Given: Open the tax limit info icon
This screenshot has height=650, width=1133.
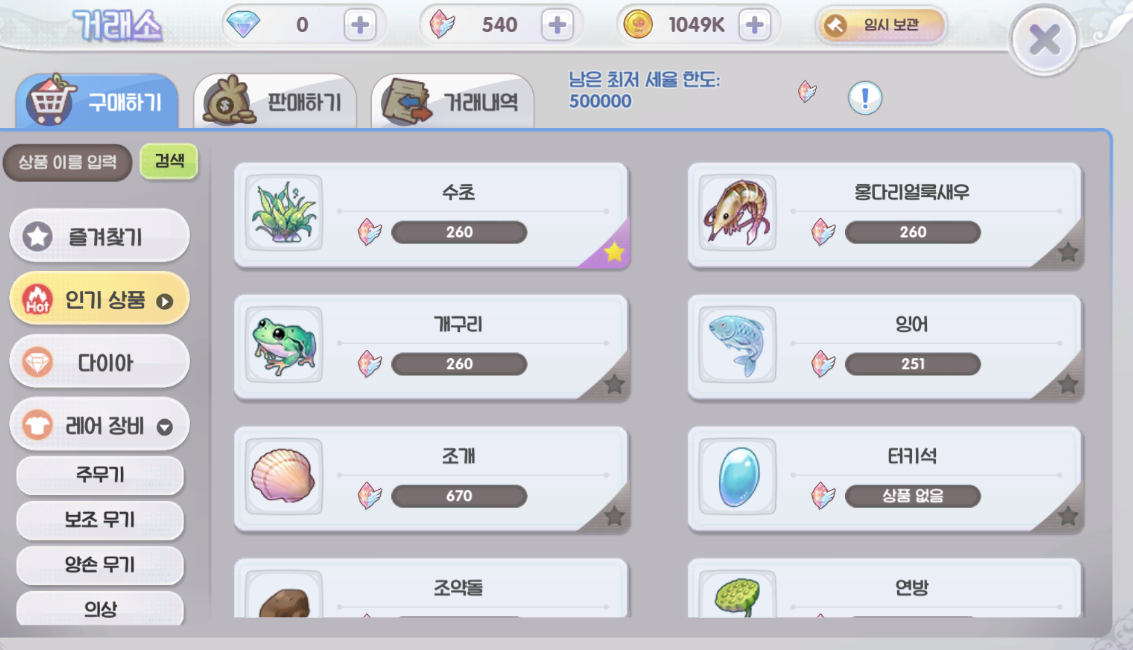Looking at the screenshot, I should click(865, 98).
